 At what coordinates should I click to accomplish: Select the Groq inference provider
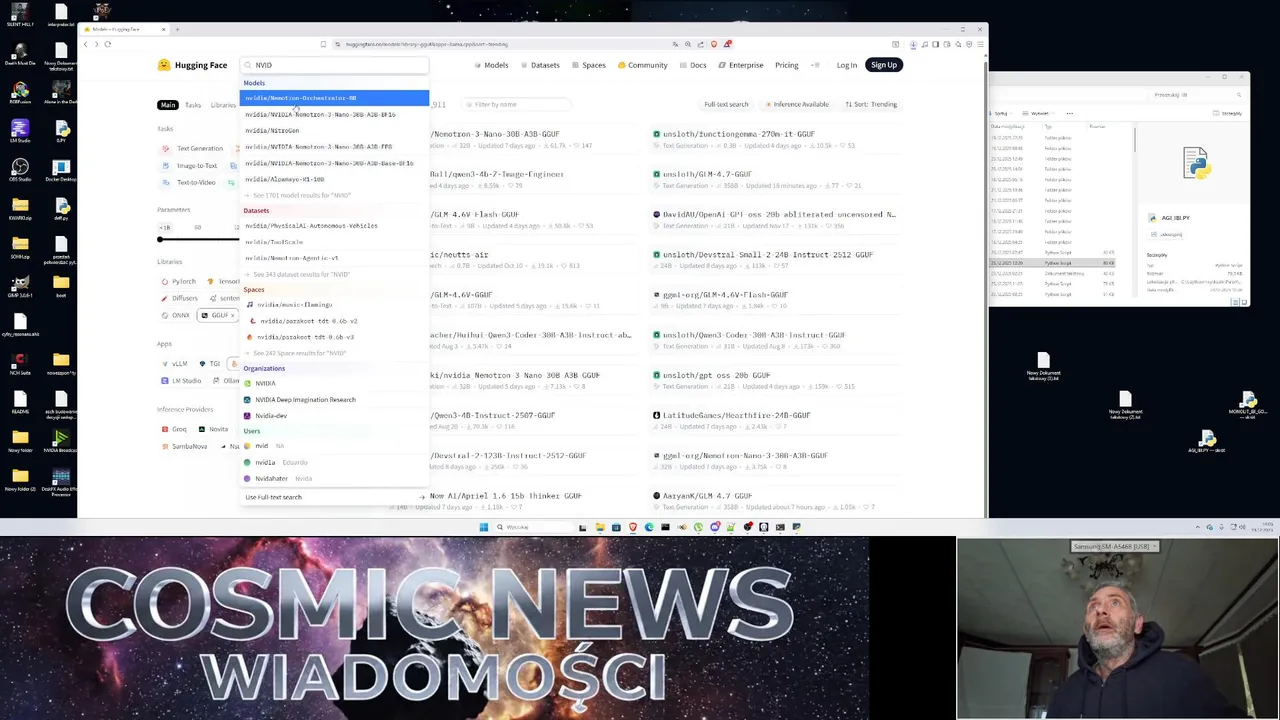pos(174,429)
